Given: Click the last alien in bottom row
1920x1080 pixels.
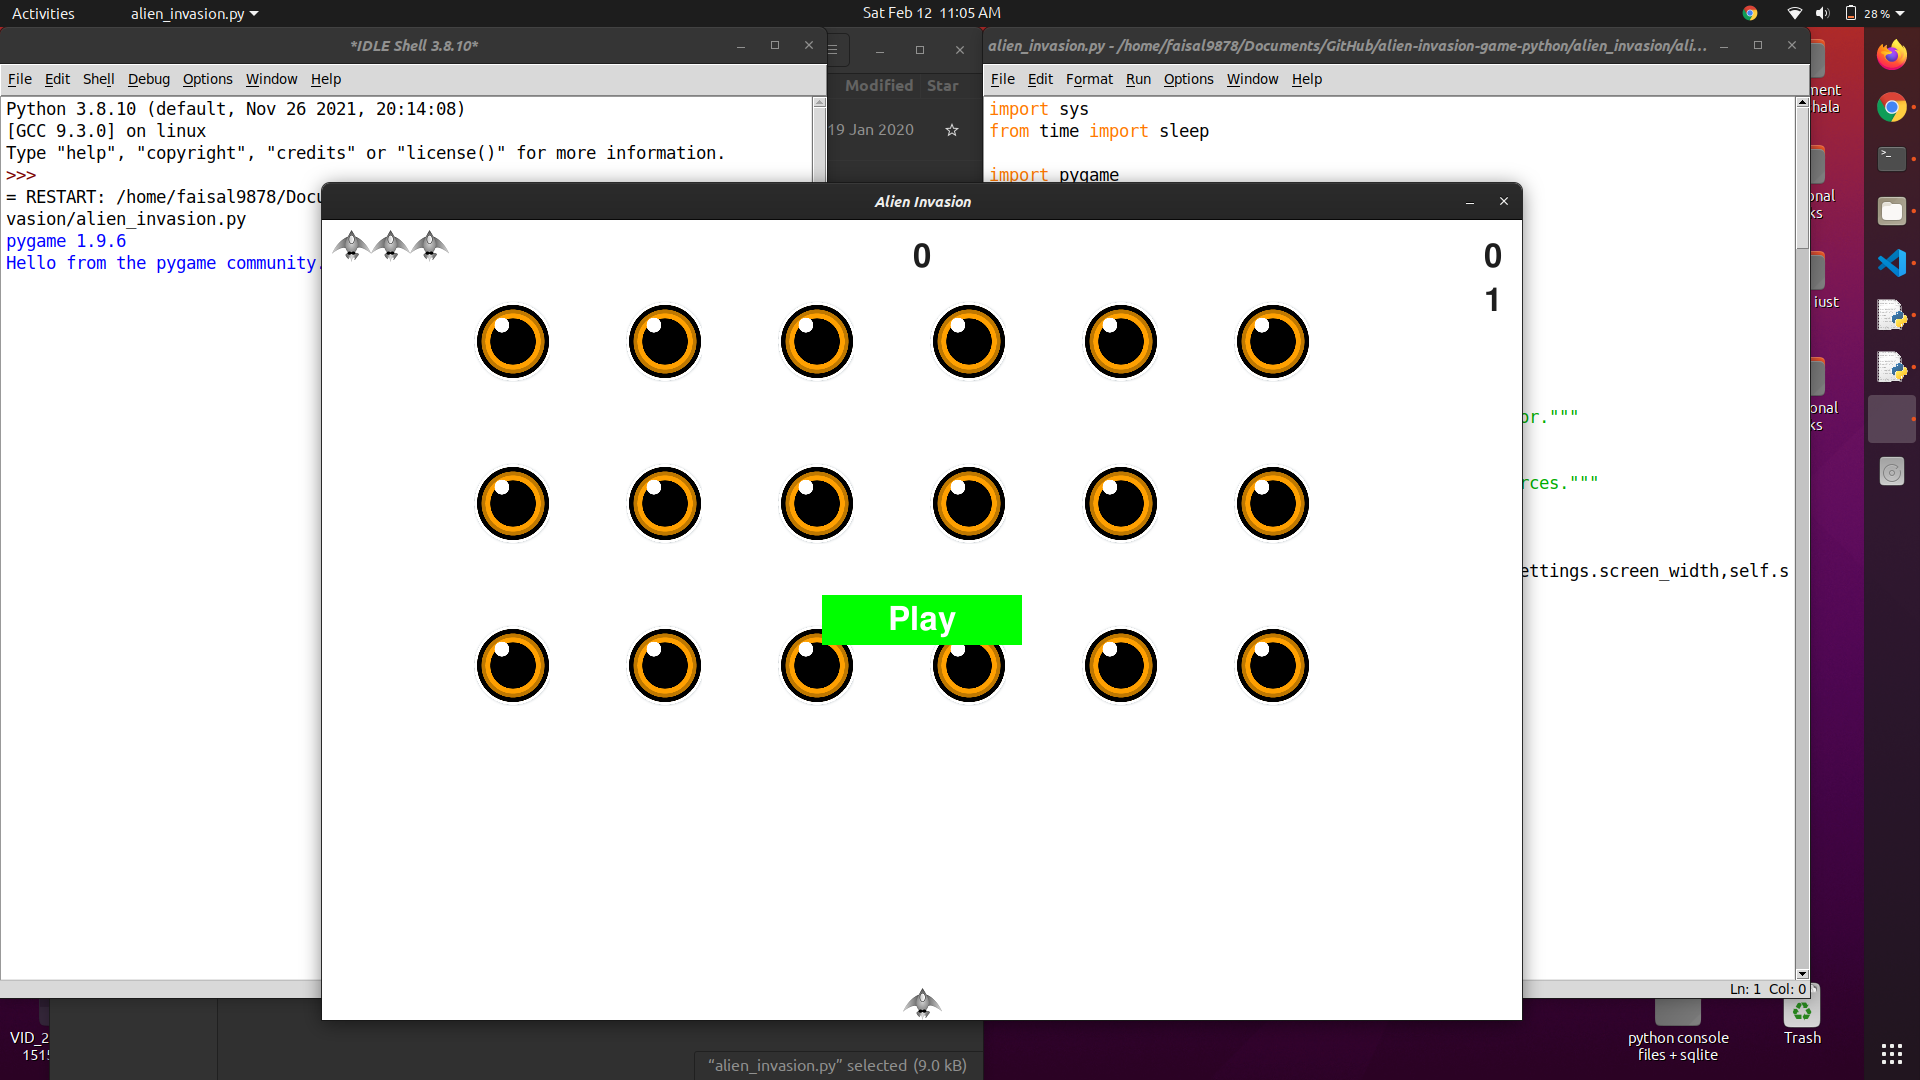Looking at the screenshot, I should (1273, 666).
